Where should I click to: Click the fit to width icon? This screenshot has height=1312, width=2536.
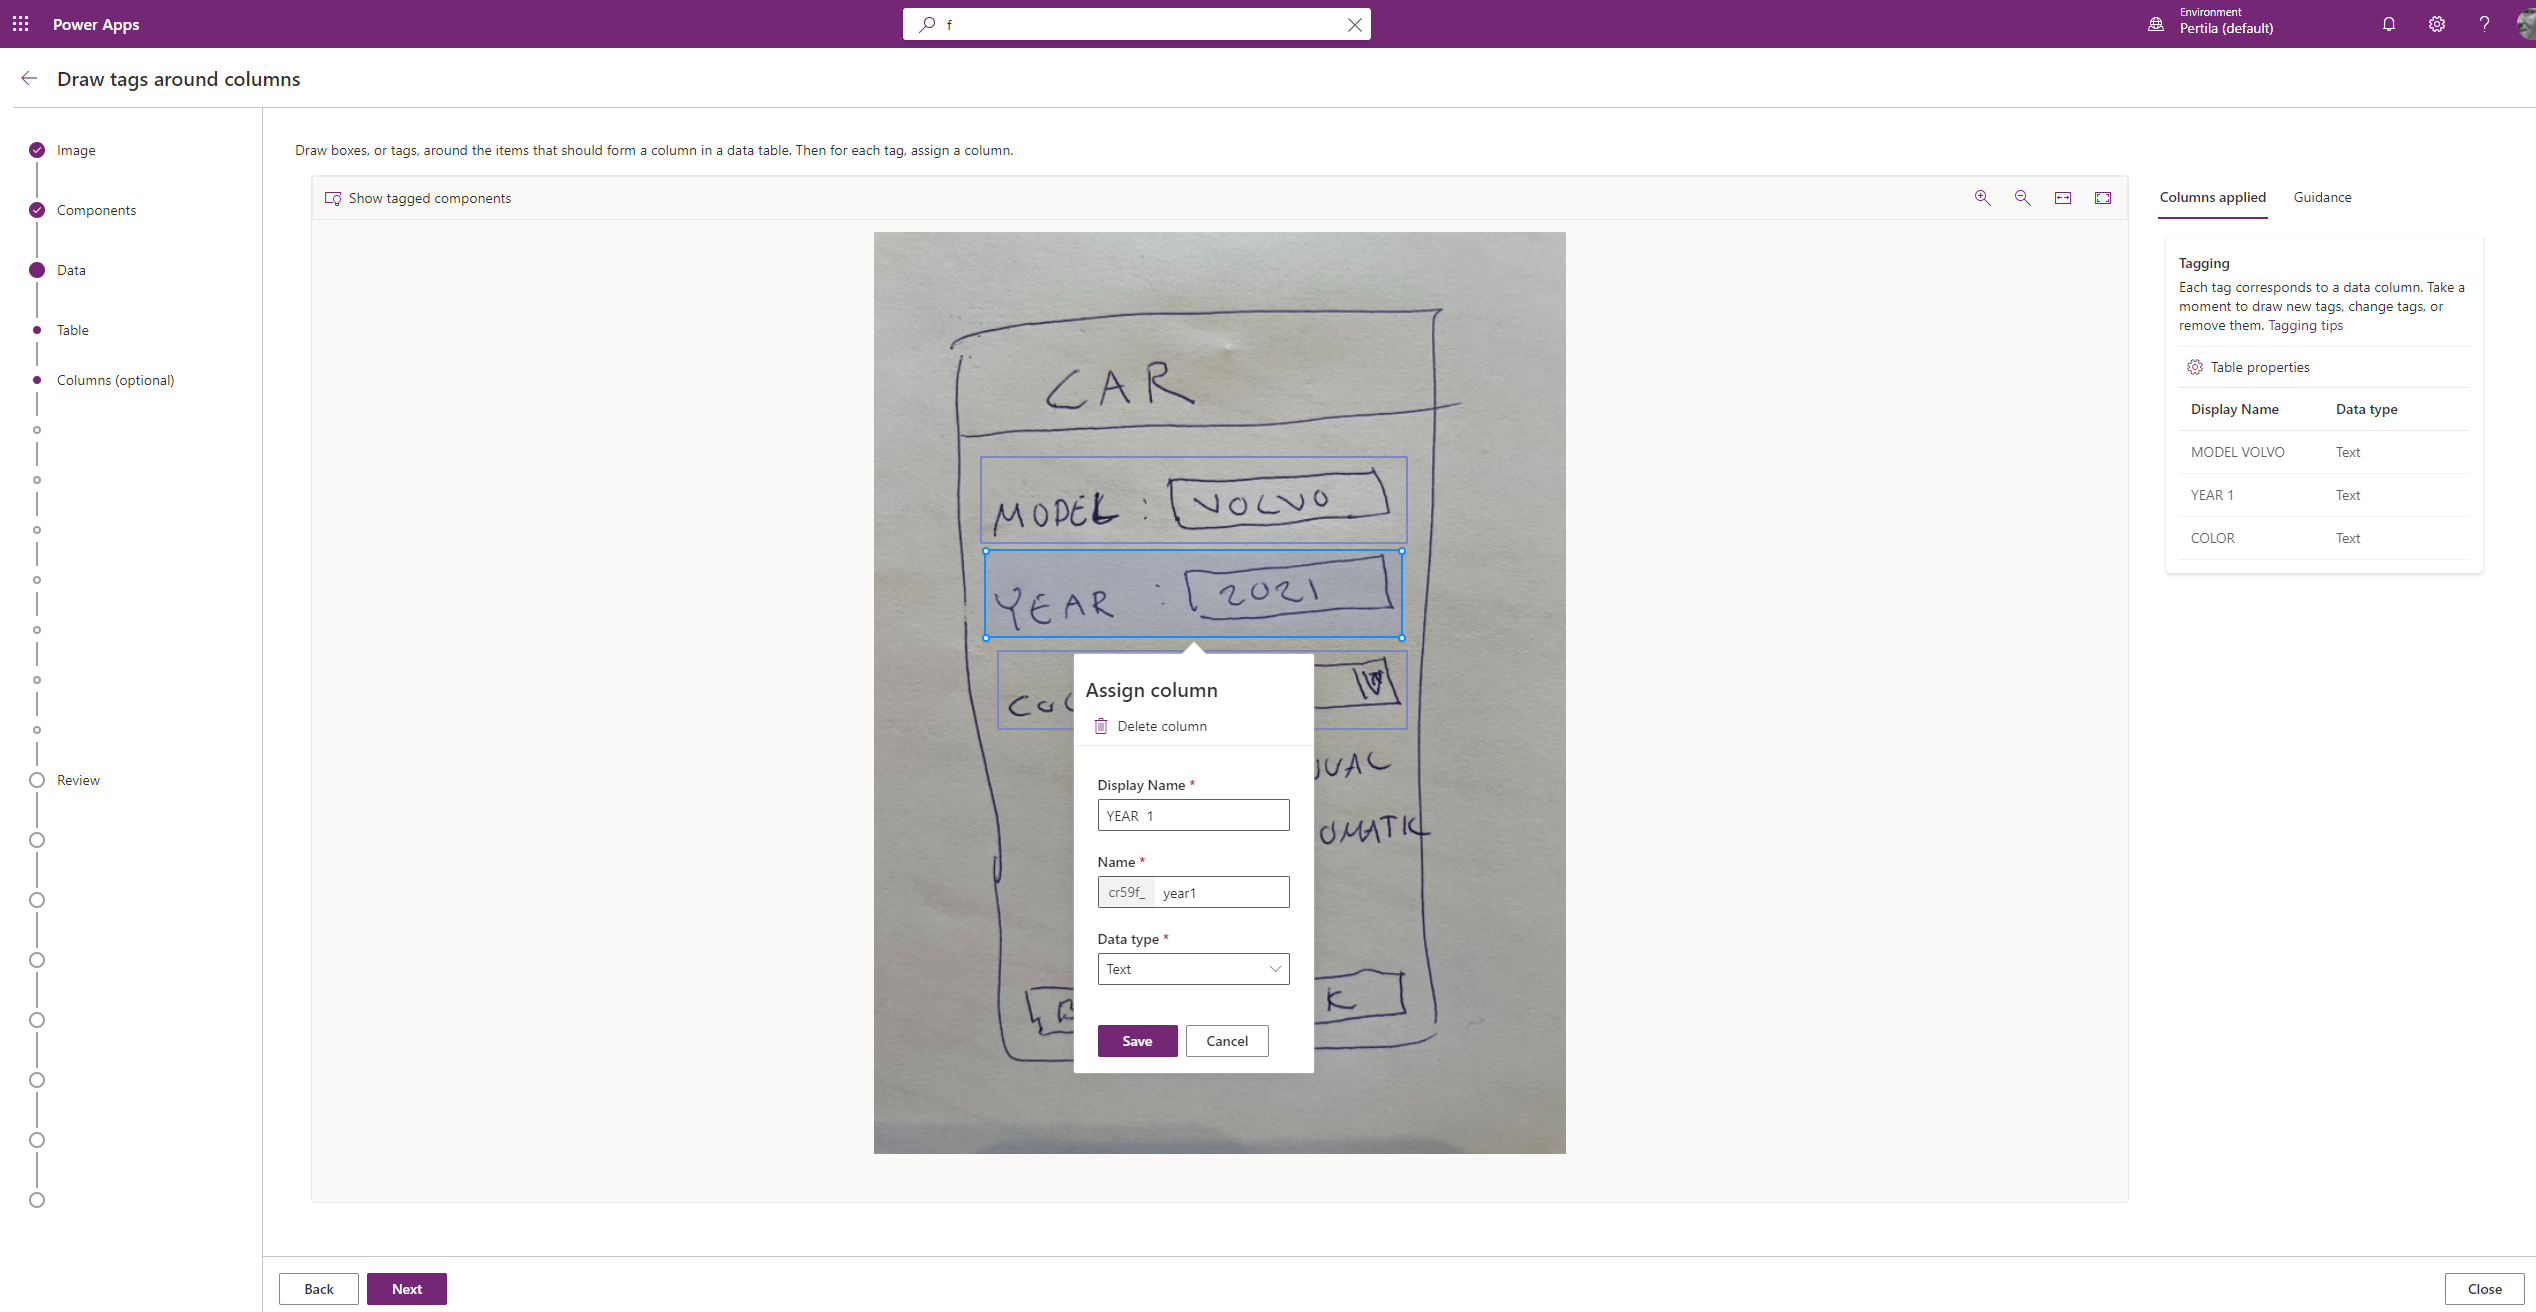(2063, 198)
